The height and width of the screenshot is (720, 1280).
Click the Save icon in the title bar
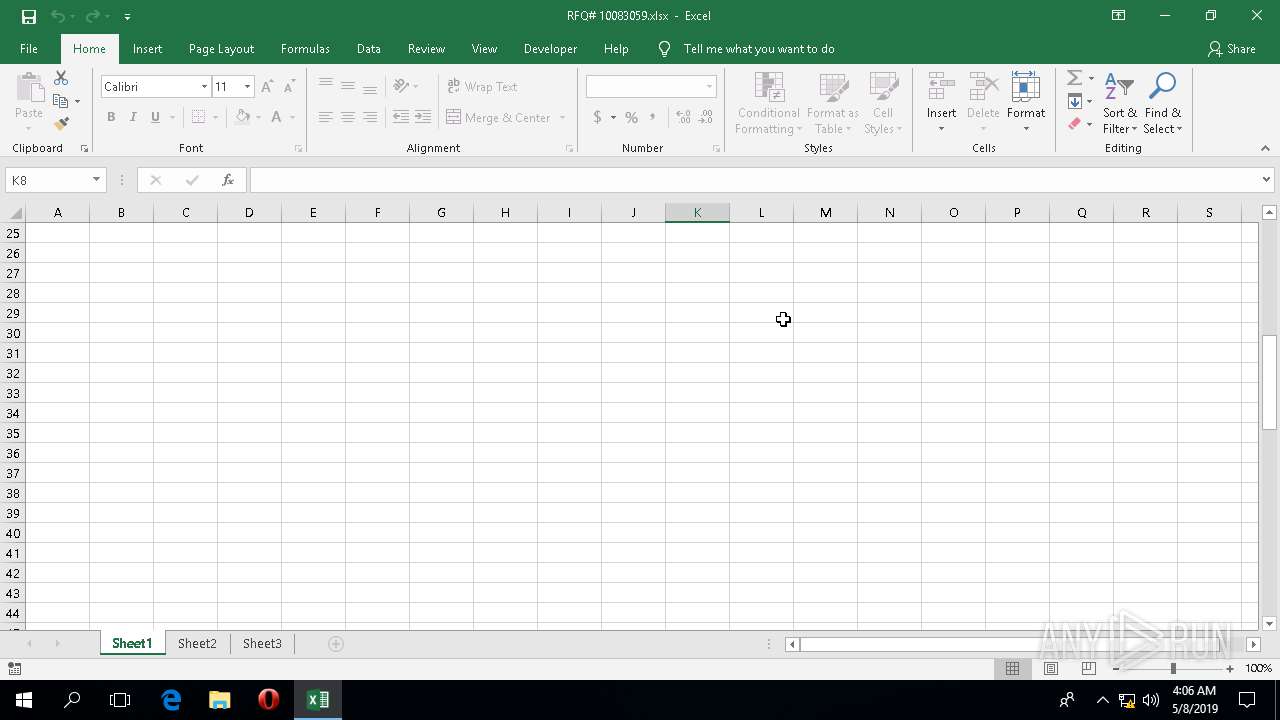click(28, 16)
